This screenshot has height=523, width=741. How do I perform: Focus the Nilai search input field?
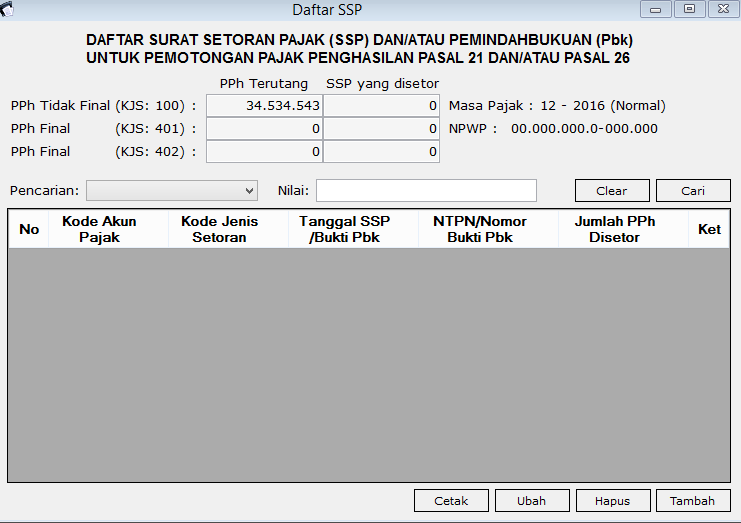pyautogui.click(x=426, y=190)
